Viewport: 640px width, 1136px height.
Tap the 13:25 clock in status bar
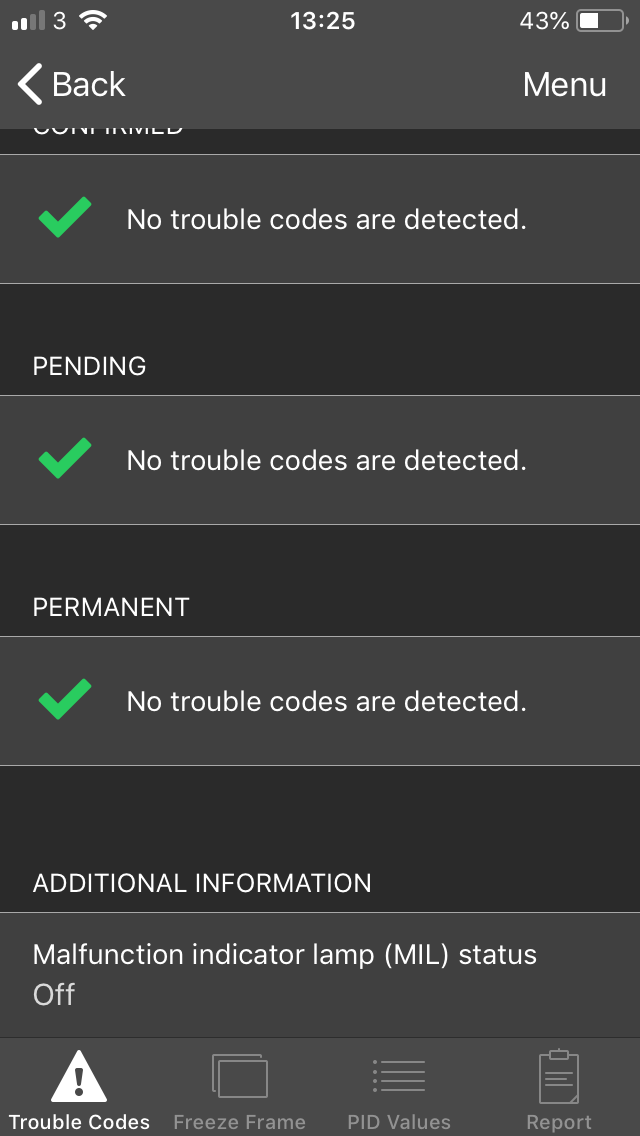pyautogui.click(x=323, y=21)
